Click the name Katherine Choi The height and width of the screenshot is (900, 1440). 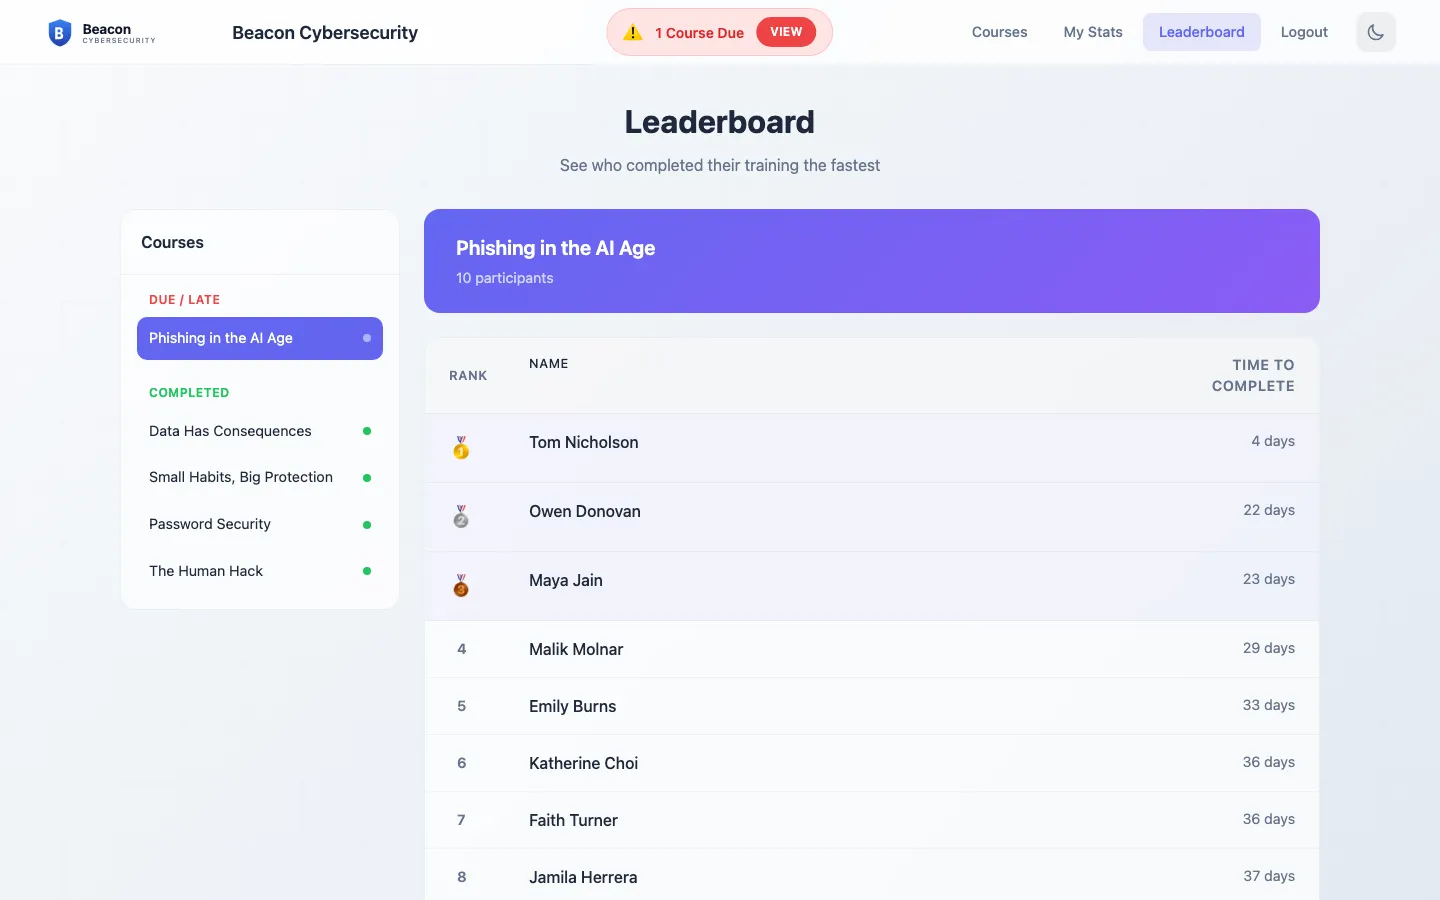(x=584, y=763)
